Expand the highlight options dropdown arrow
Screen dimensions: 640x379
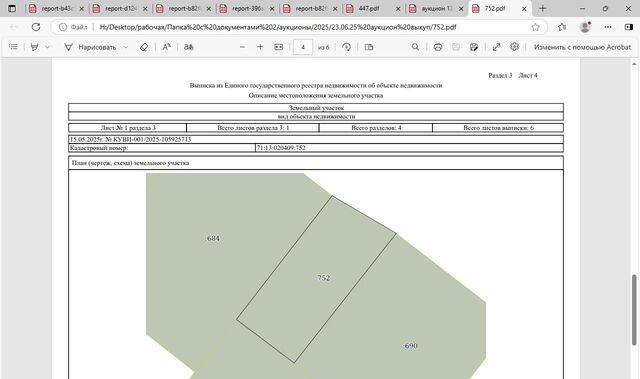[x=47, y=47]
